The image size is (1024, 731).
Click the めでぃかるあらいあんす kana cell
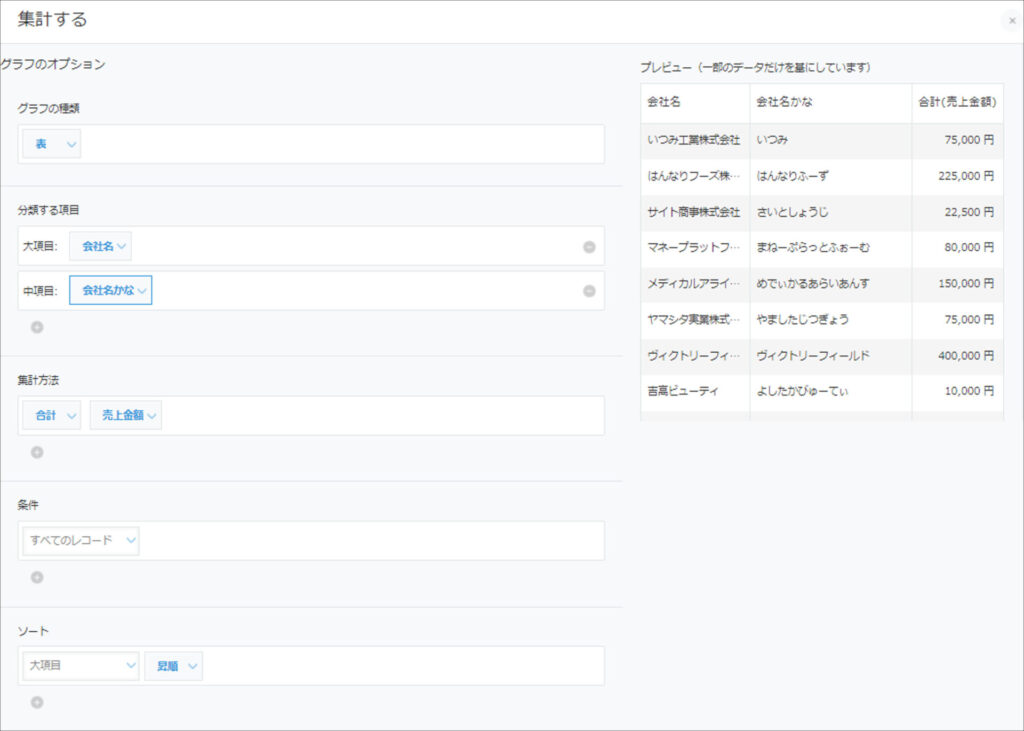pos(831,284)
